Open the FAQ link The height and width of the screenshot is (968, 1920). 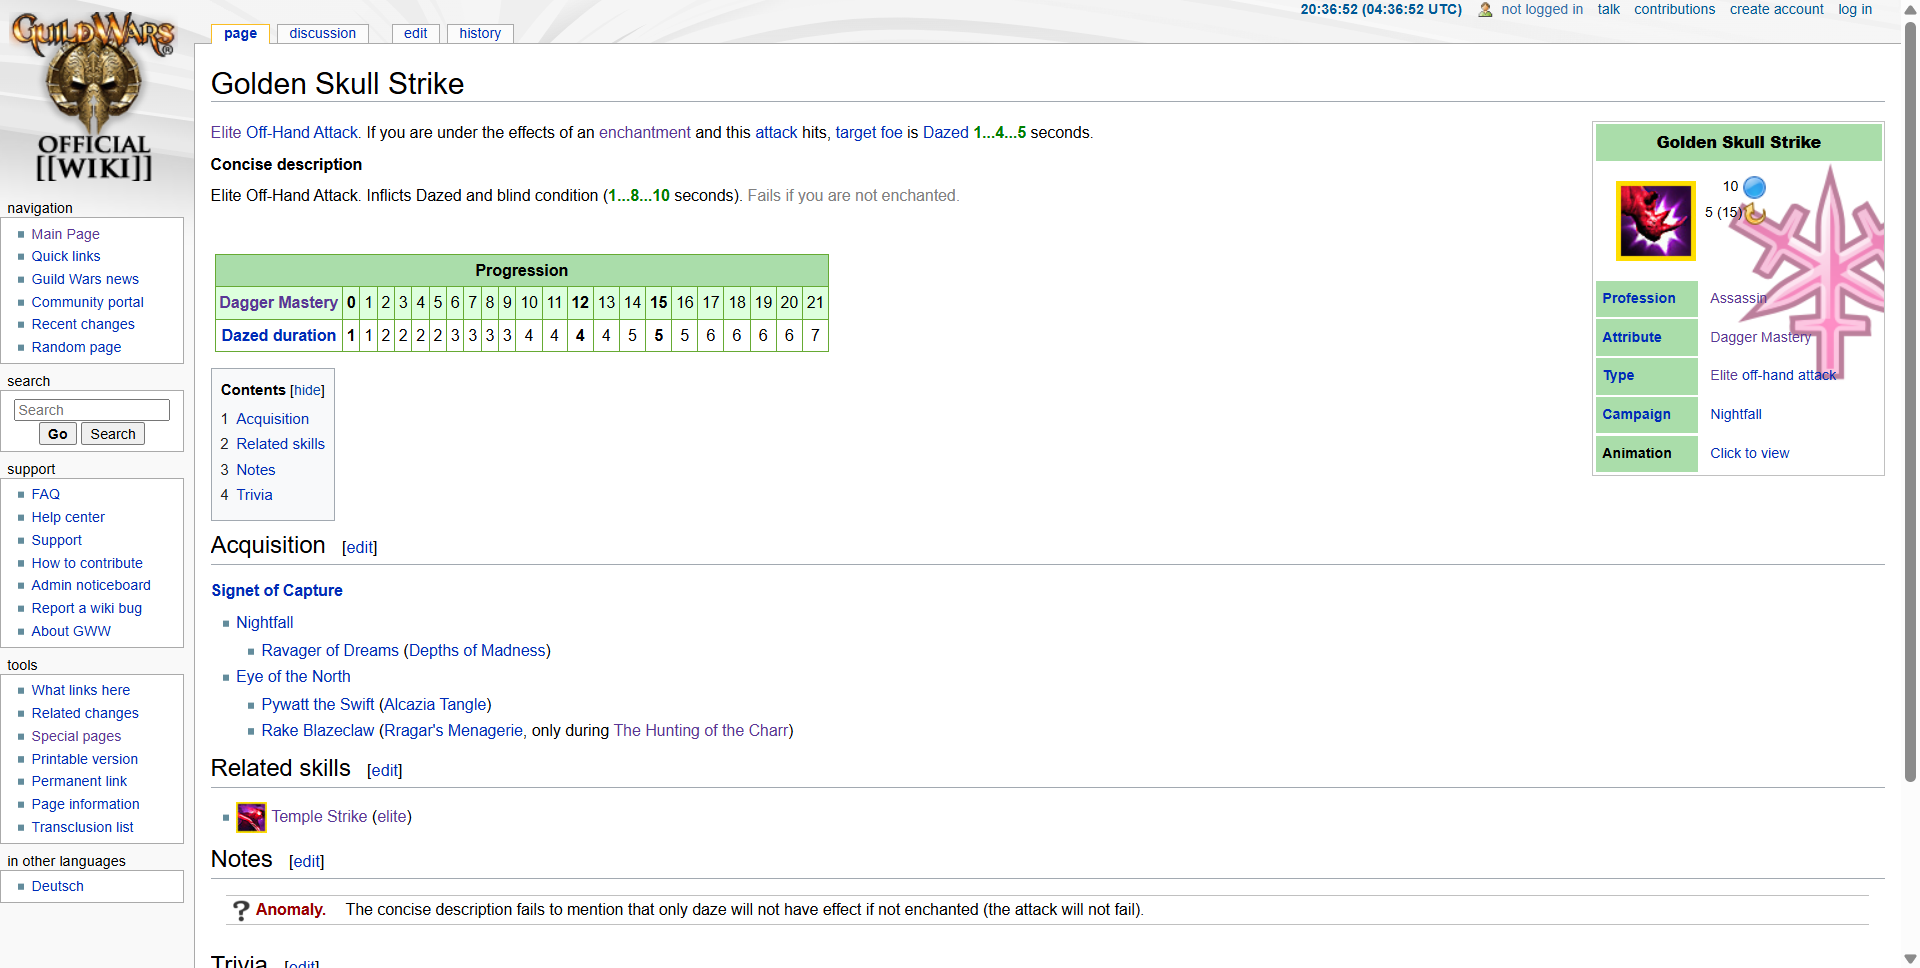pos(45,494)
